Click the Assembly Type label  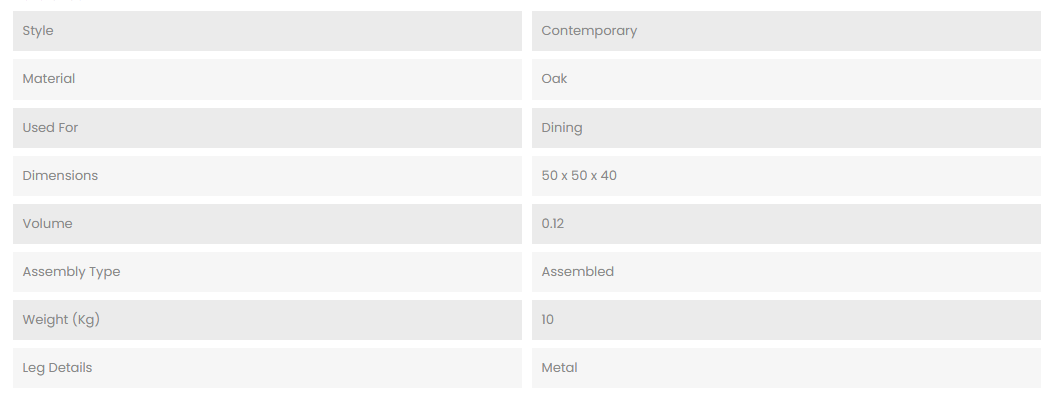(x=71, y=272)
